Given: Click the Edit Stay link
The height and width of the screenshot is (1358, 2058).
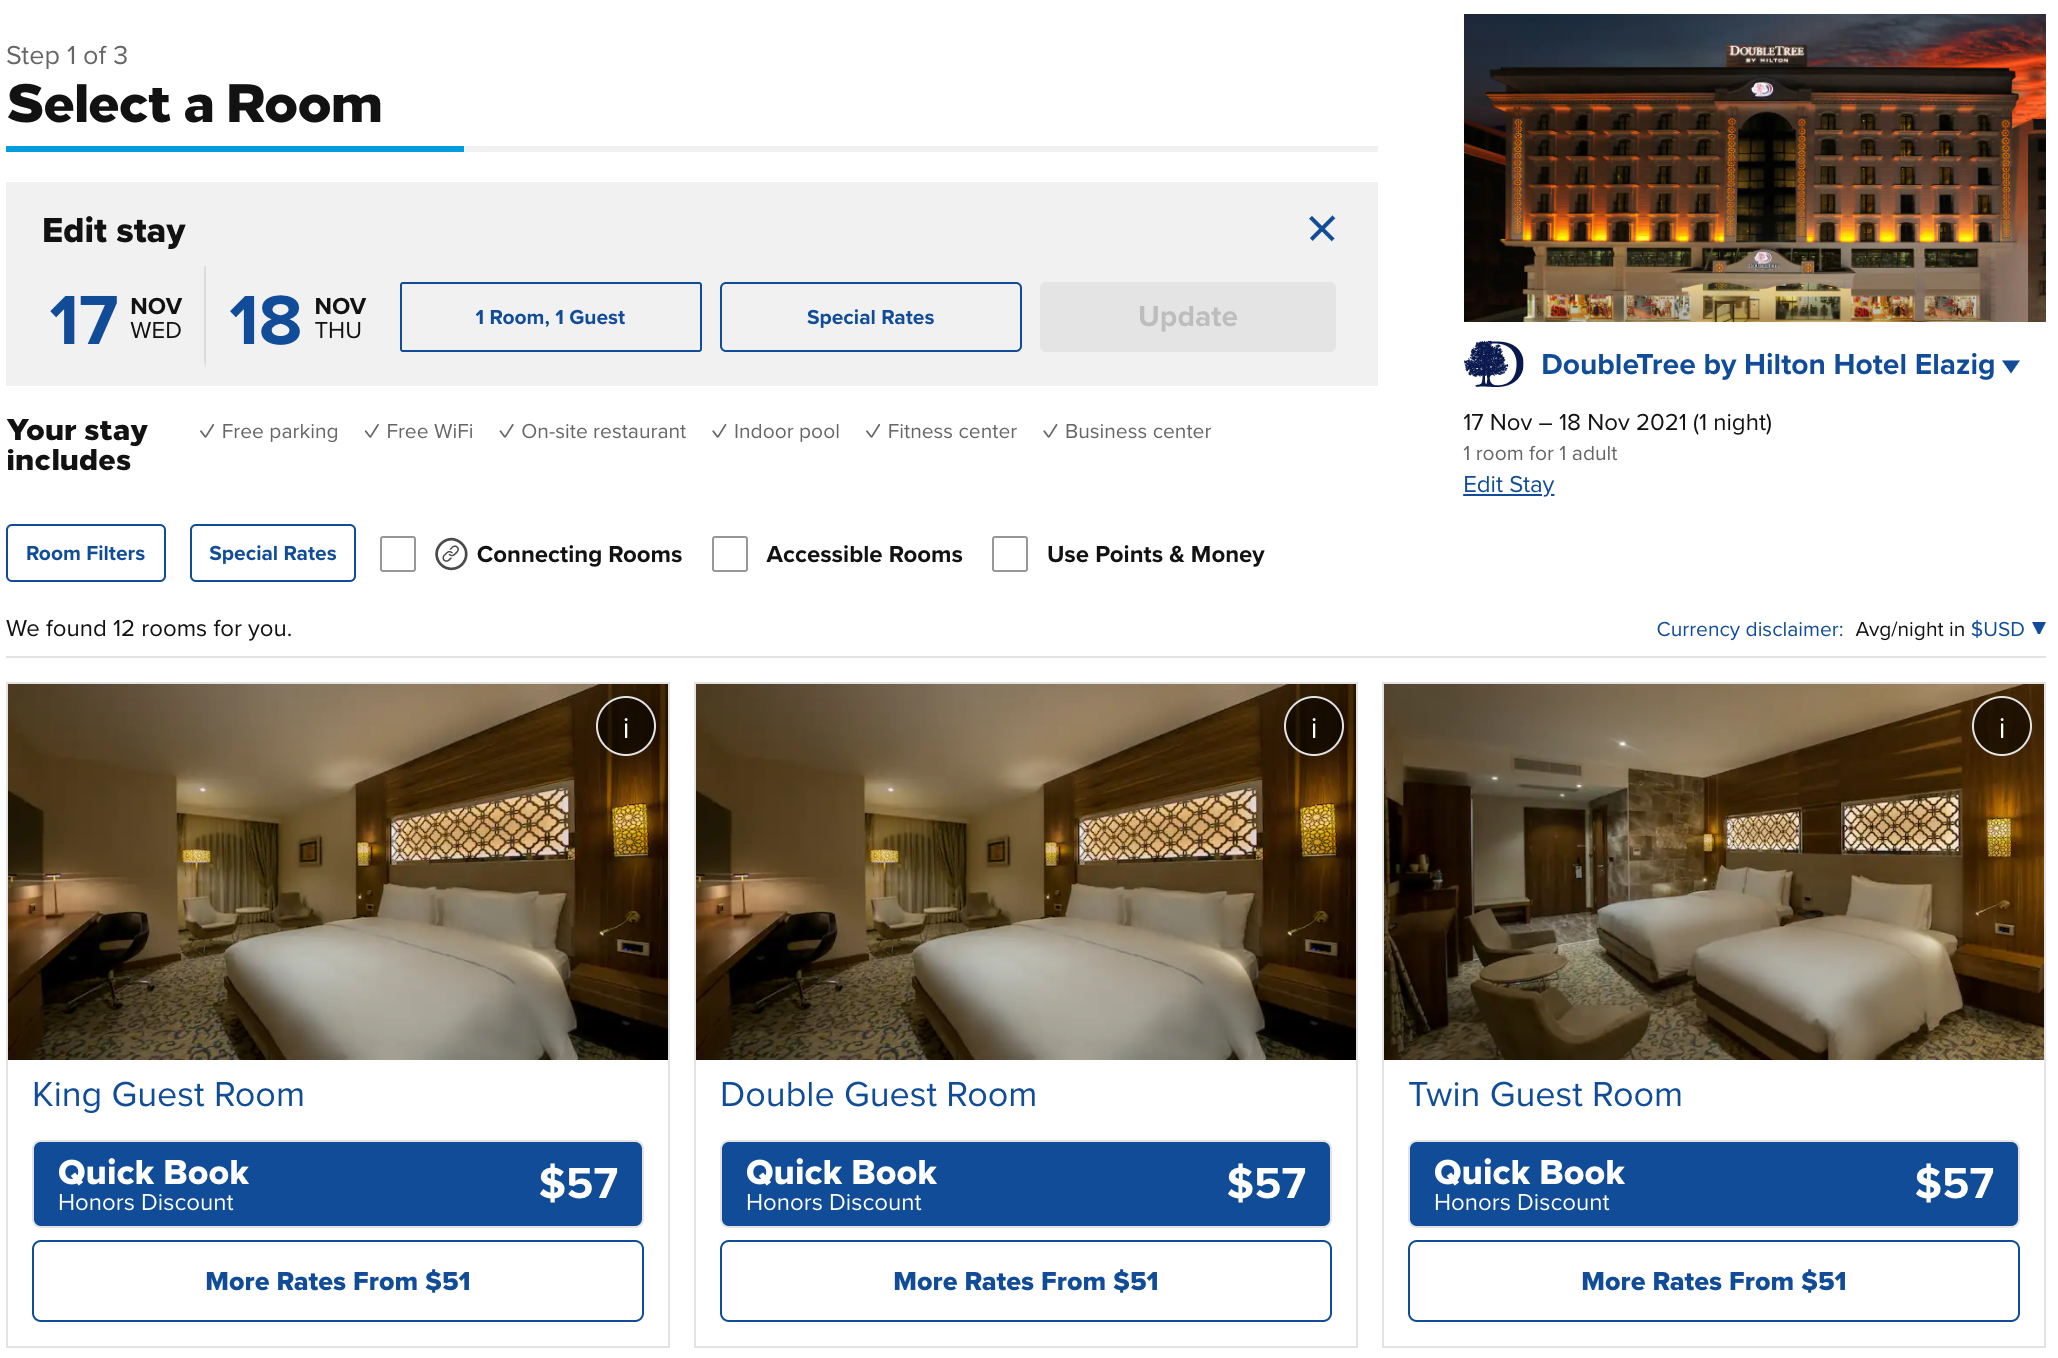Looking at the screenshot, I should pos(1508,485).
